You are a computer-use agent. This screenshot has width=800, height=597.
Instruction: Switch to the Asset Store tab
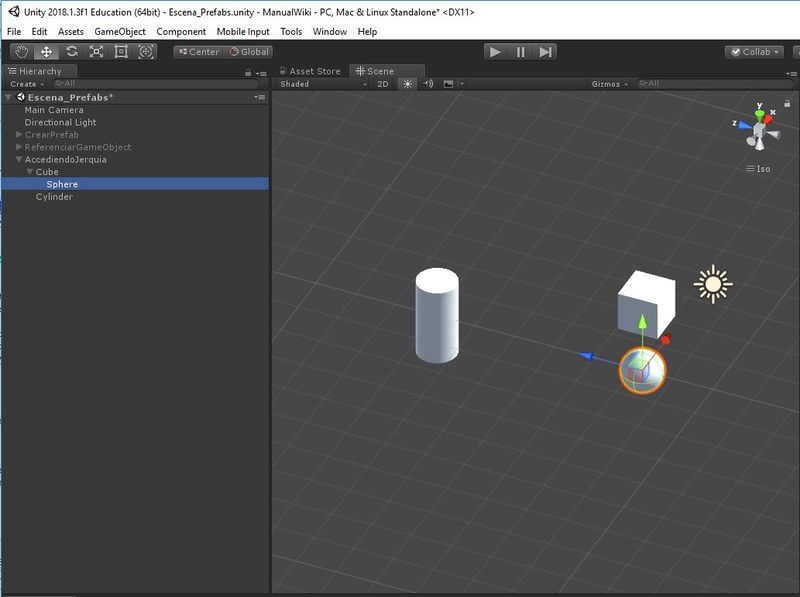click(x=310, y=71)
